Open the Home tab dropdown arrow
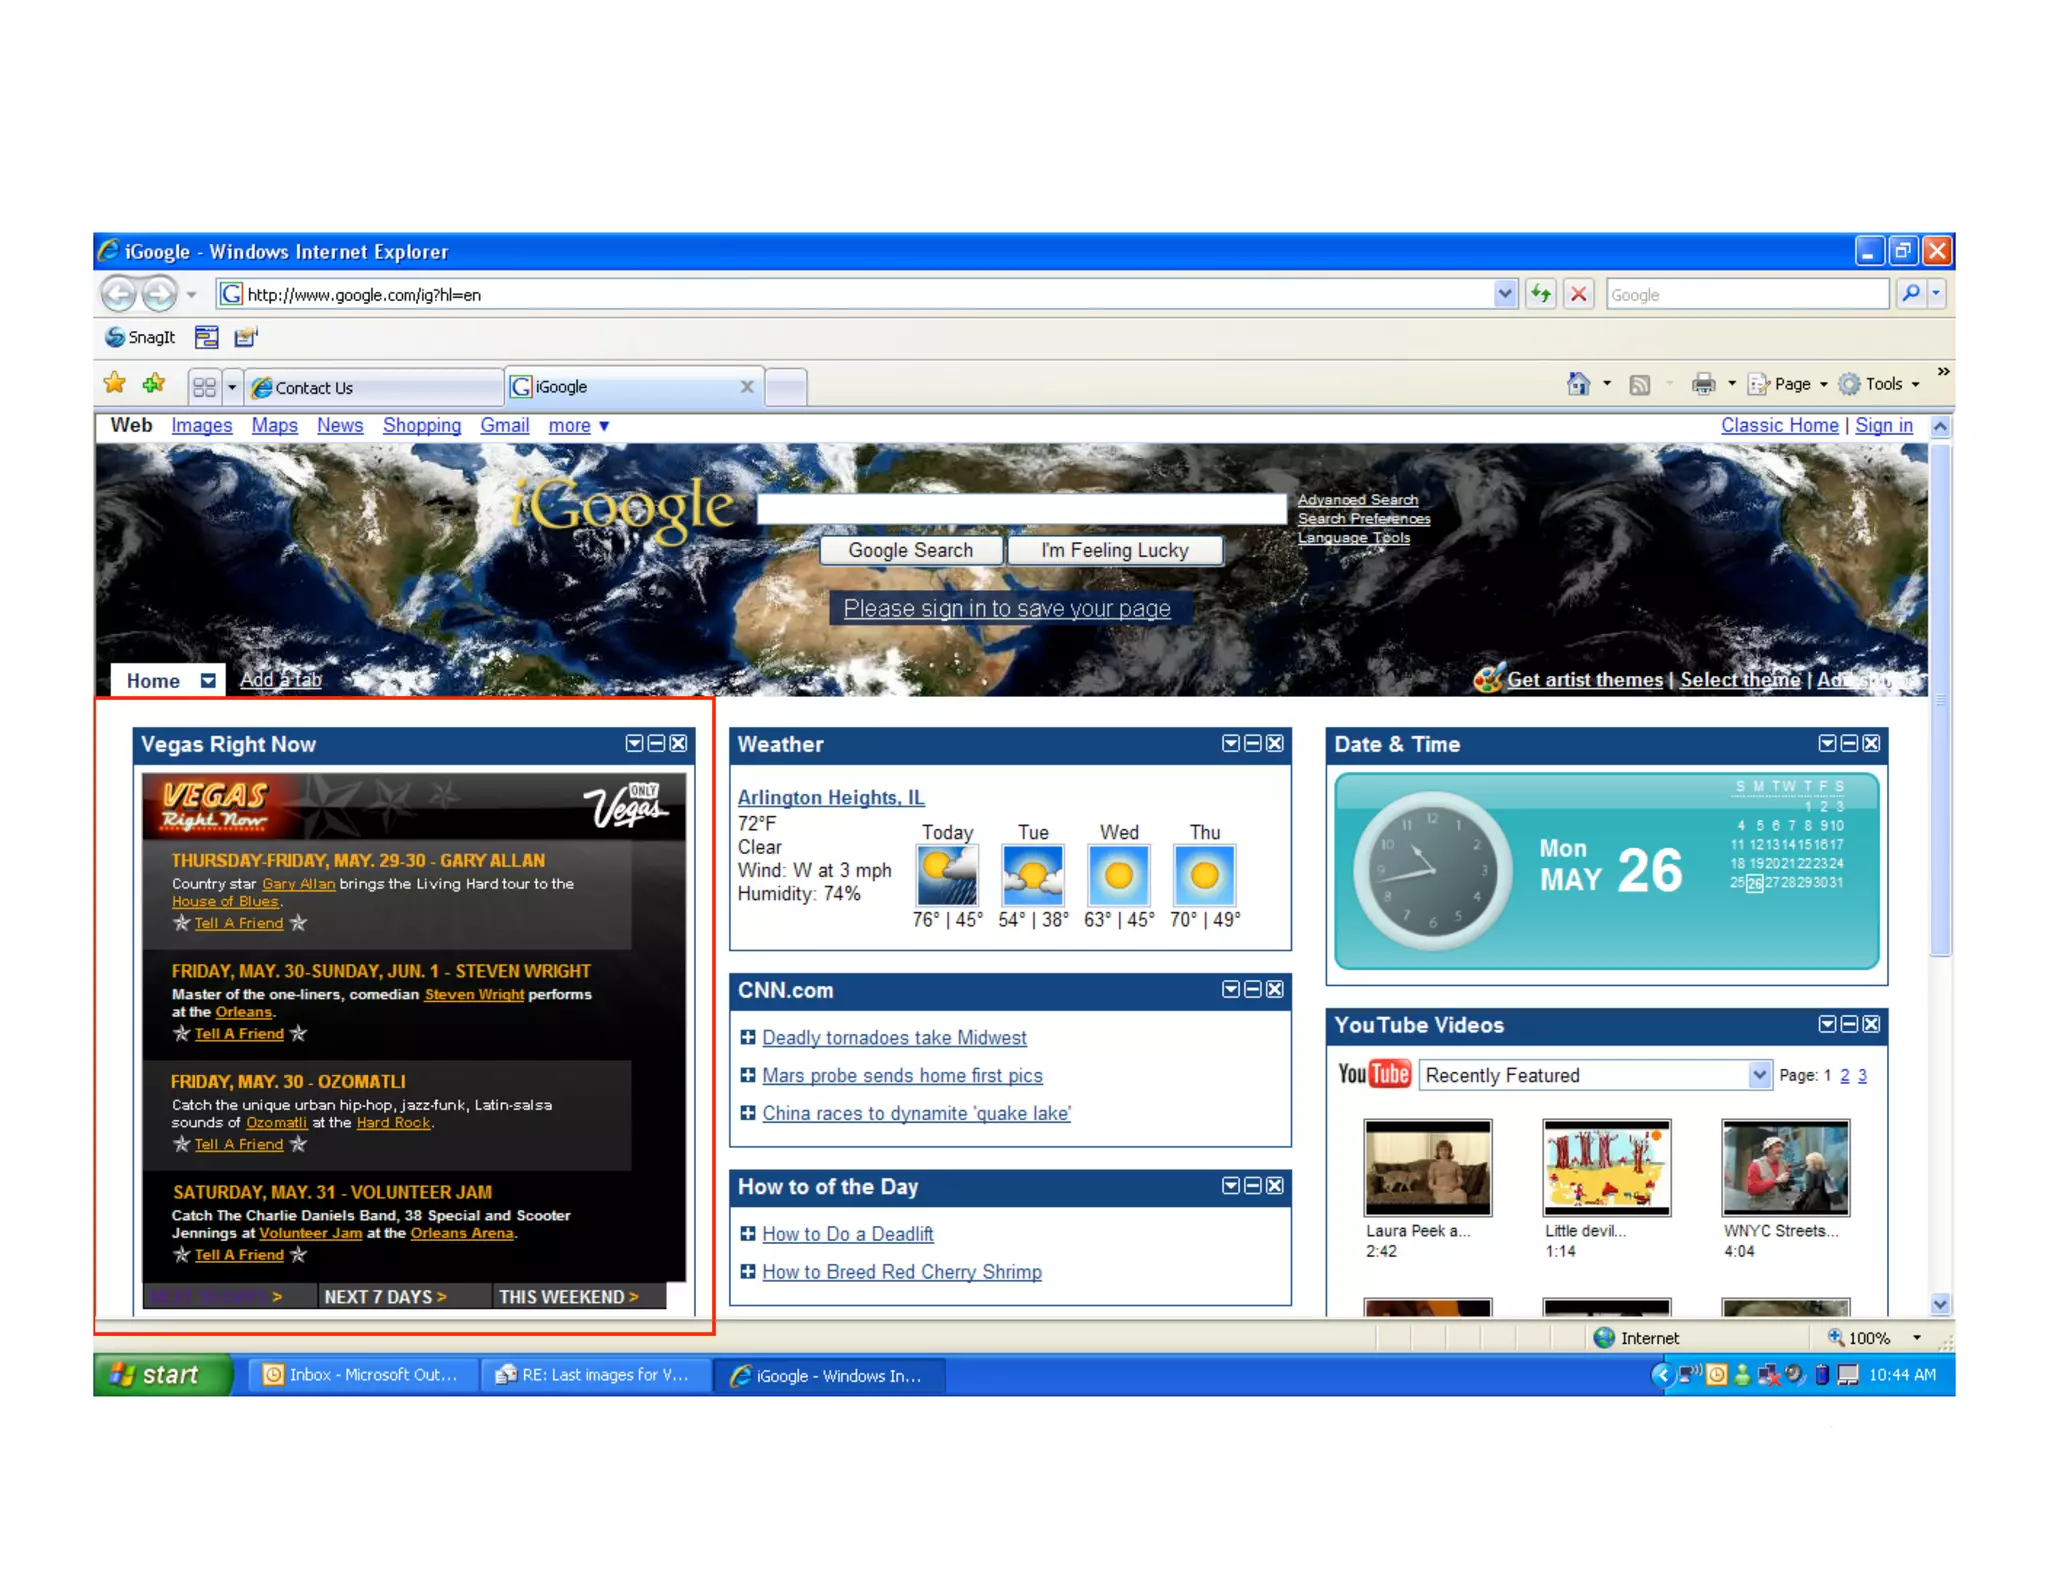Screen dimensions: 2048x1582 208,681
